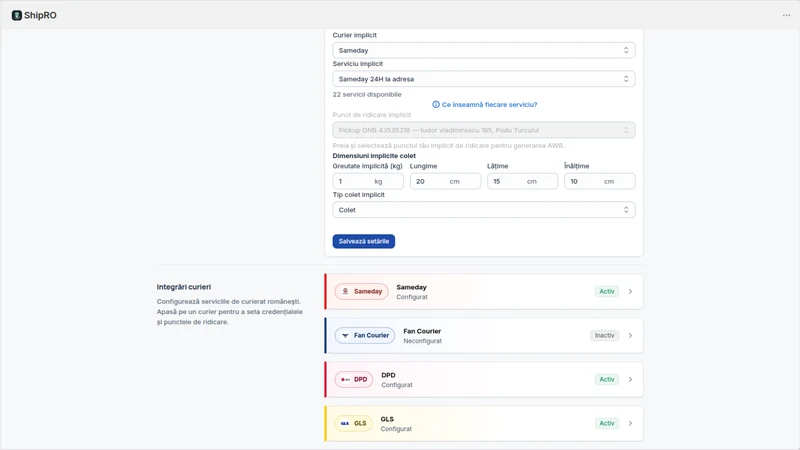Focus the Greutate implicită kg field
Screen dimensions: 800x450
(x=368, y=181)
